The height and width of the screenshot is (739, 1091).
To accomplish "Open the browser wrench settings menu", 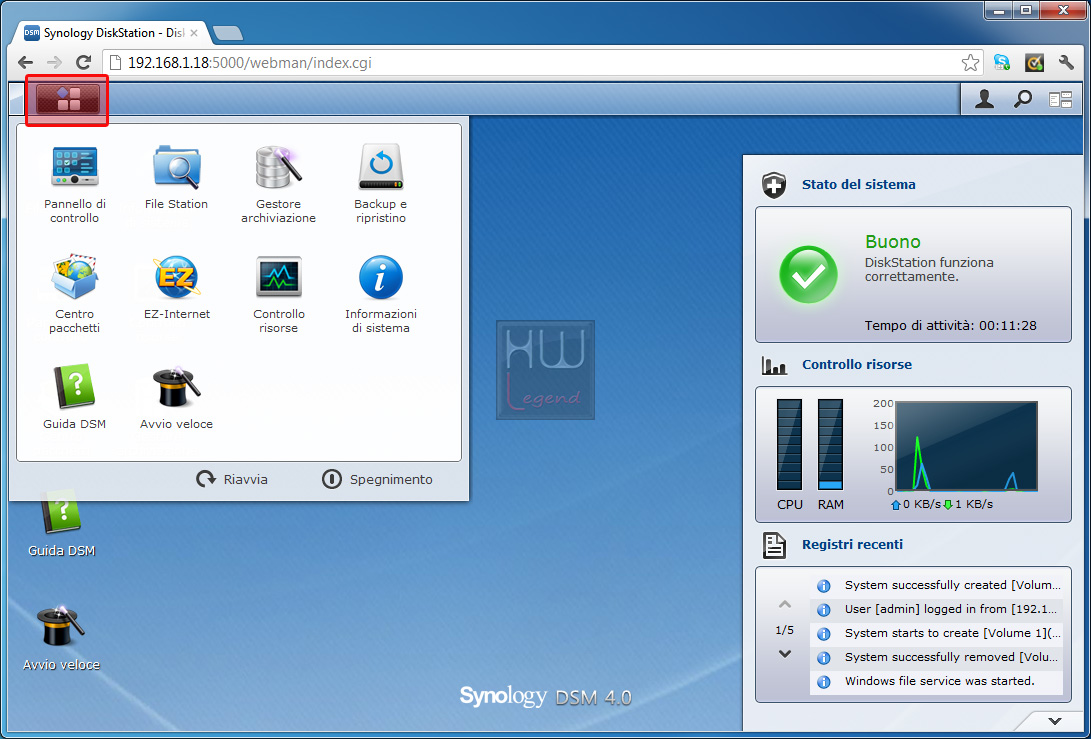I will click(x=1066, y=63).
